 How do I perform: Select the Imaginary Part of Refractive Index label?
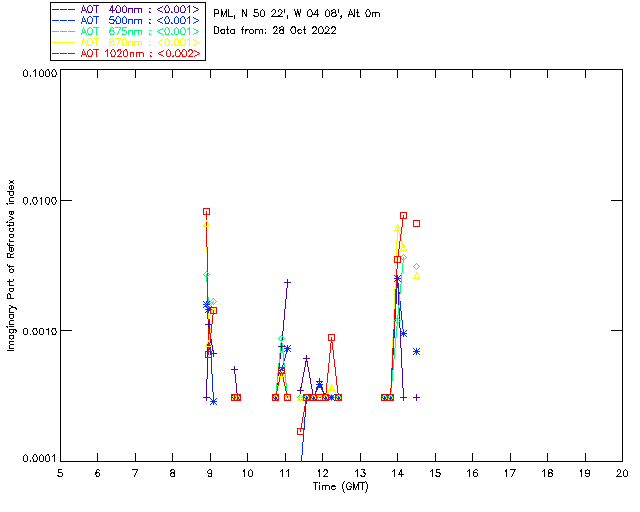tap(13, 265)
